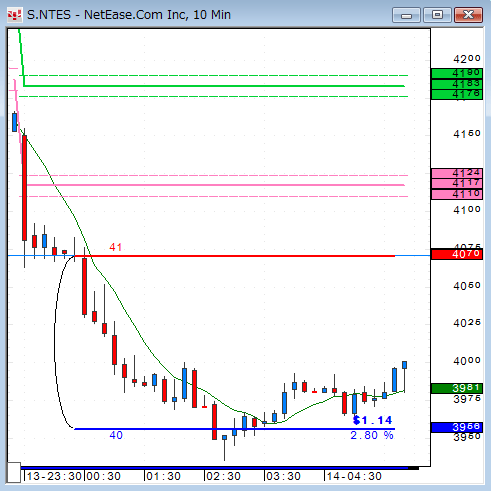Select the red 4070 price marker
The height and width of the screenshot is (491, 491).
[457, 254]
